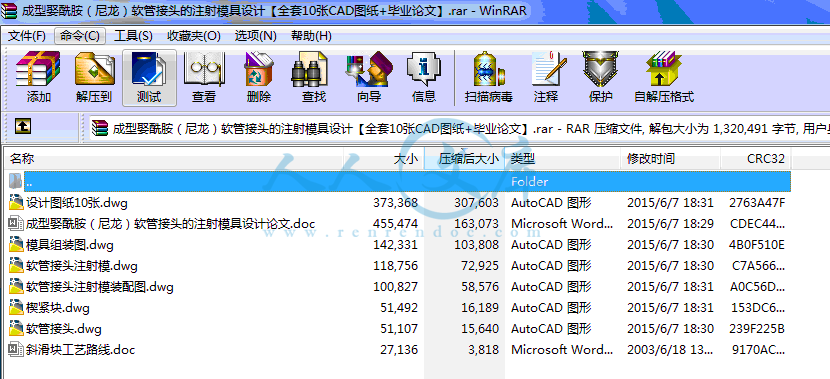
Task: Select 成型聚酰胺（尼龙）软管接头的注射模具设计论文.doc
Action: (170, 223)
